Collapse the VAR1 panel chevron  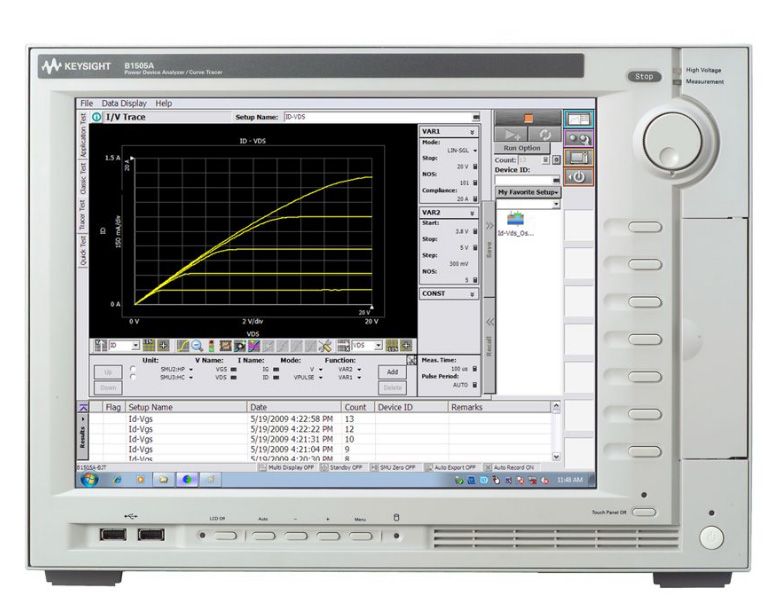tap(472, 132)
